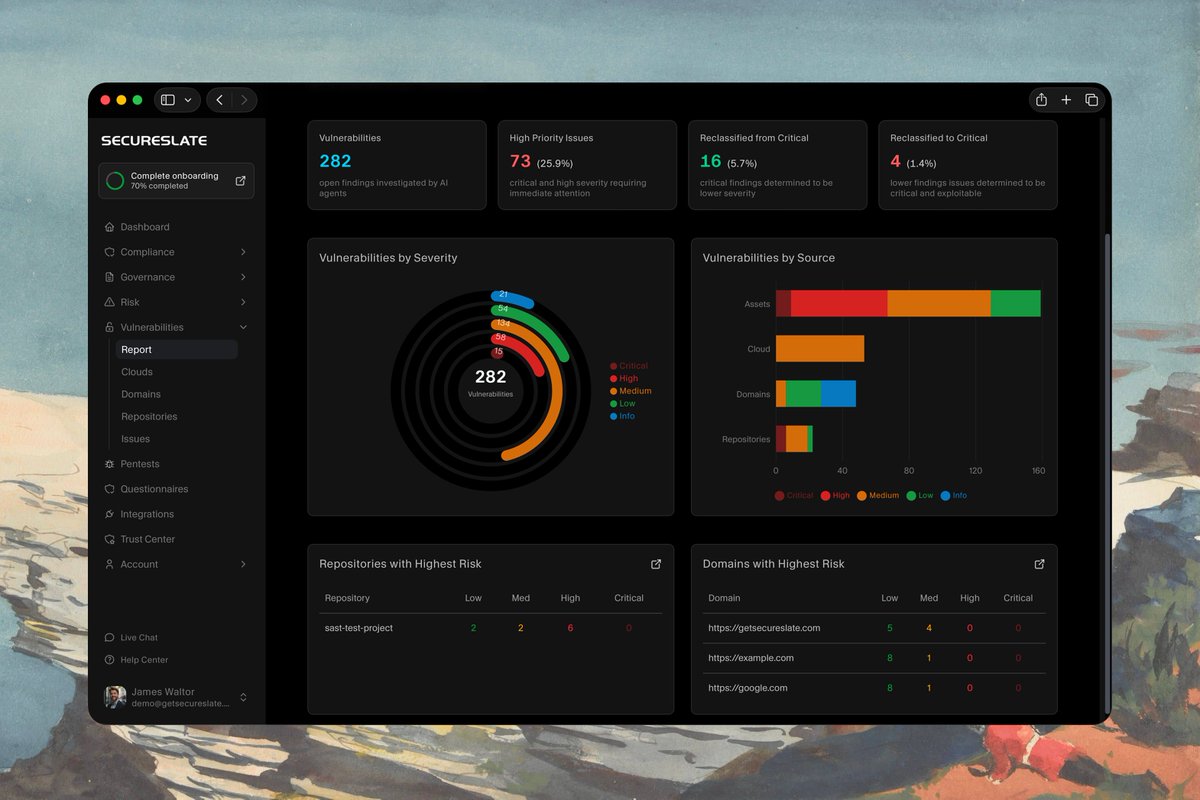The width and height of the screenshot is (1200, 800).
Task: Click the Questionnaires shield icon
Action: (110, 489)
